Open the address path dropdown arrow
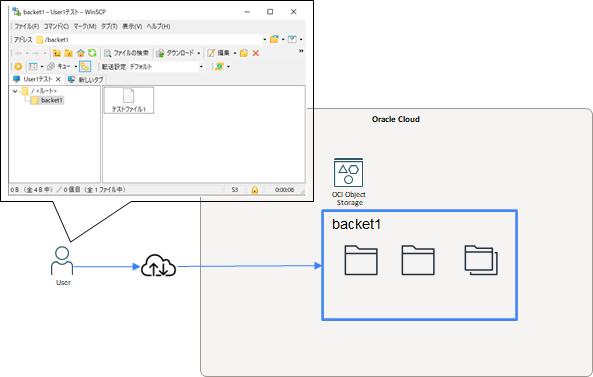The width and height of the screenshot is (593, 377). [264, 39]
